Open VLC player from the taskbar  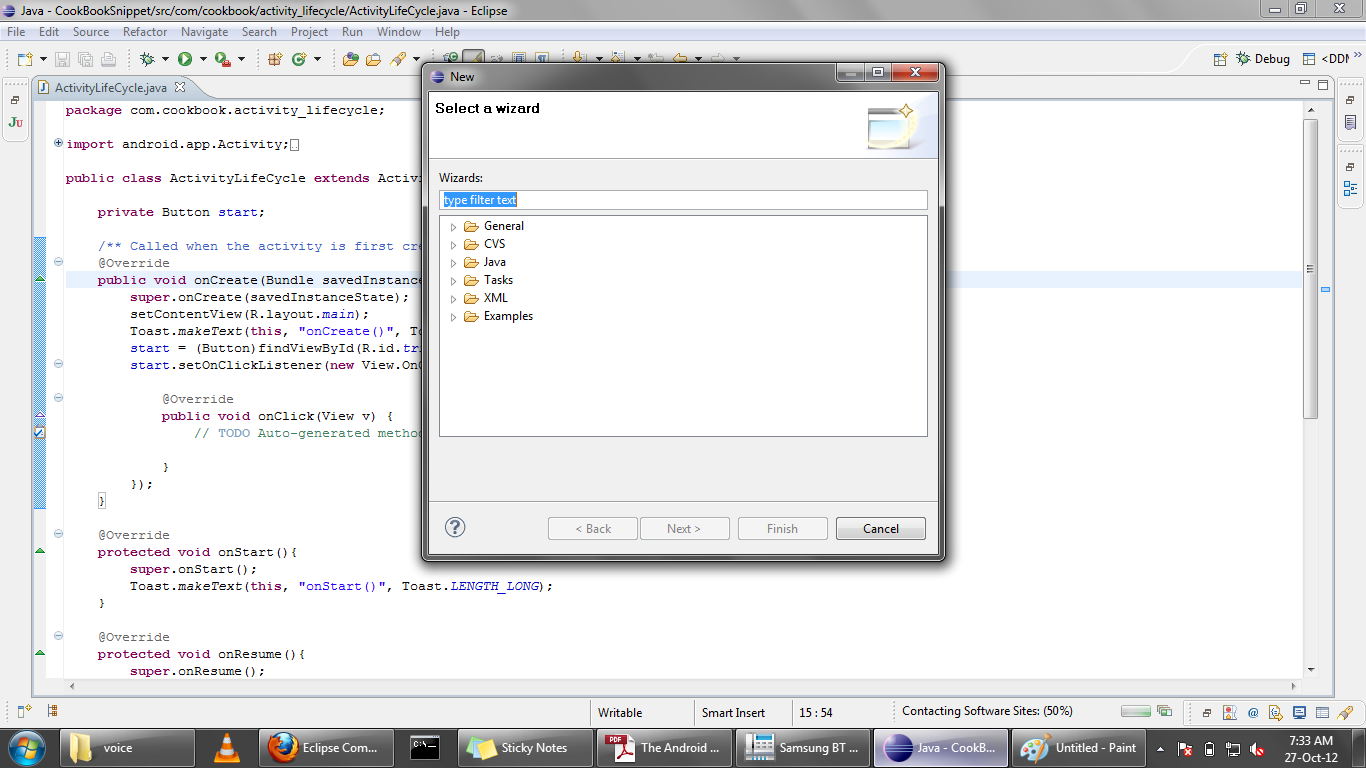pyautogui.click(x=228, y=747)
